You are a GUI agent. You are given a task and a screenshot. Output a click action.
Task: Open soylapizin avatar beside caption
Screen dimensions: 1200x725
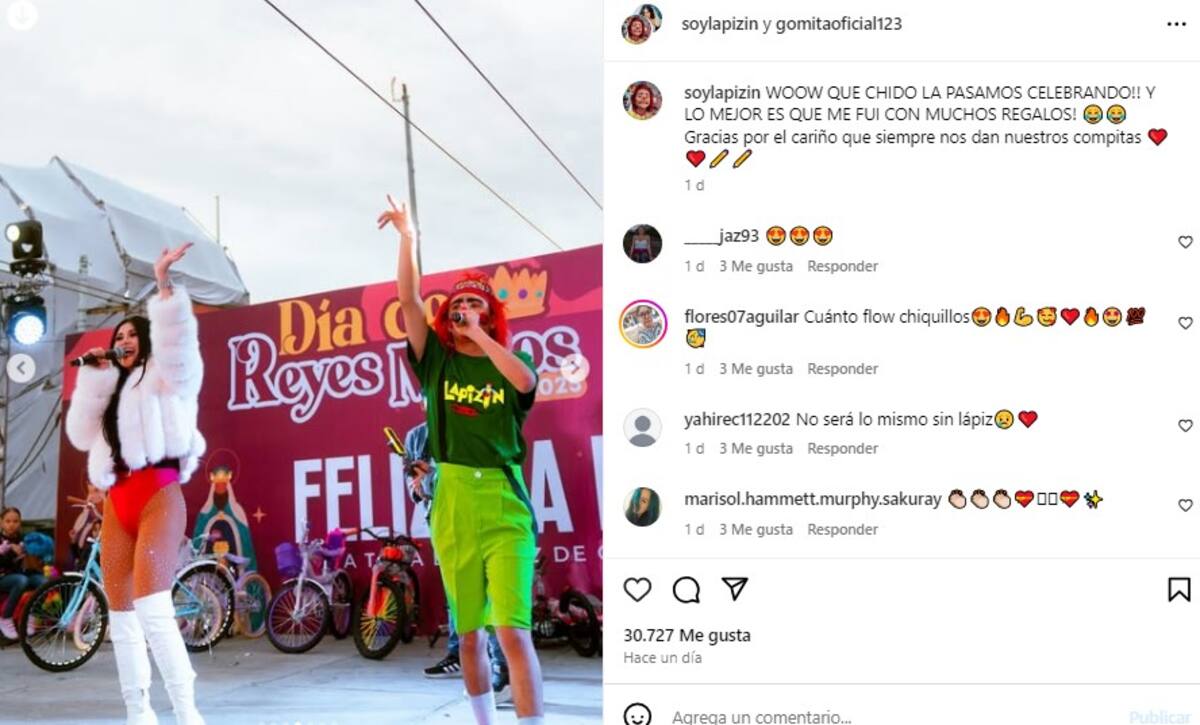coord(642,101)
